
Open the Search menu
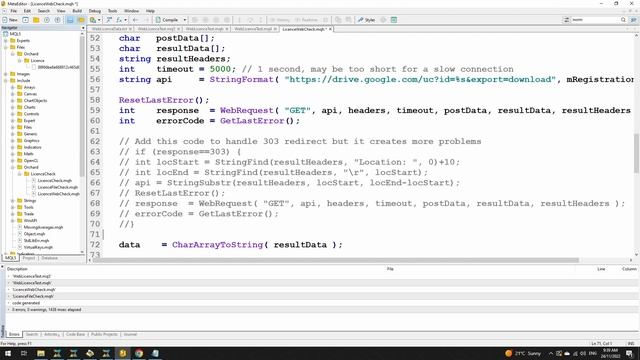(x=44, y=11)
